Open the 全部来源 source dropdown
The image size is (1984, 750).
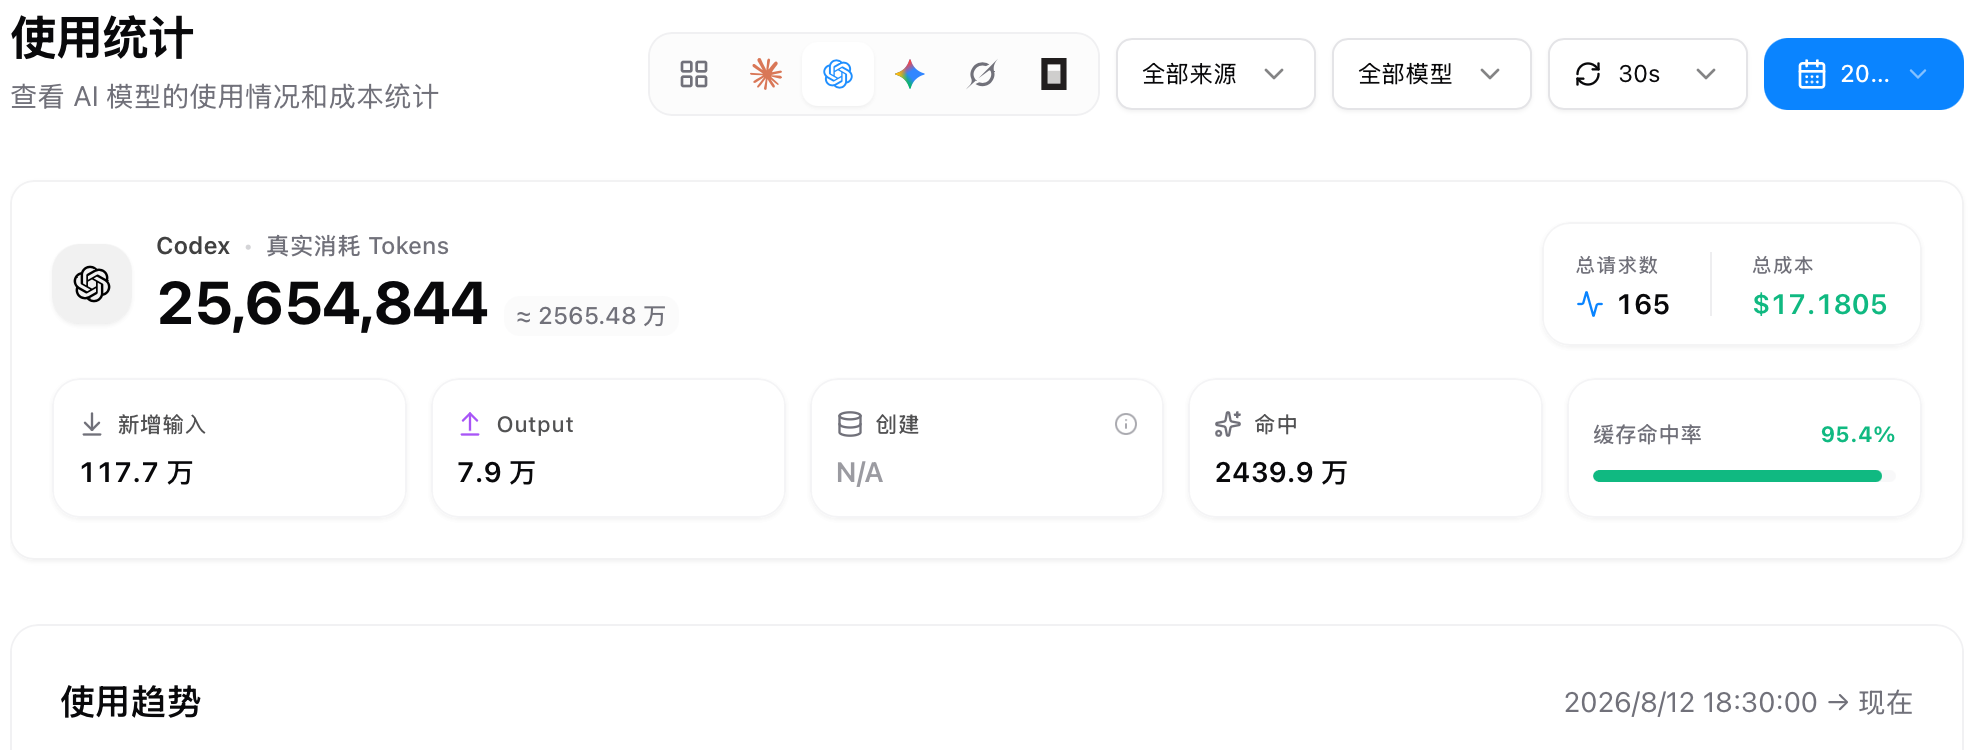[x=1216, y=74]
